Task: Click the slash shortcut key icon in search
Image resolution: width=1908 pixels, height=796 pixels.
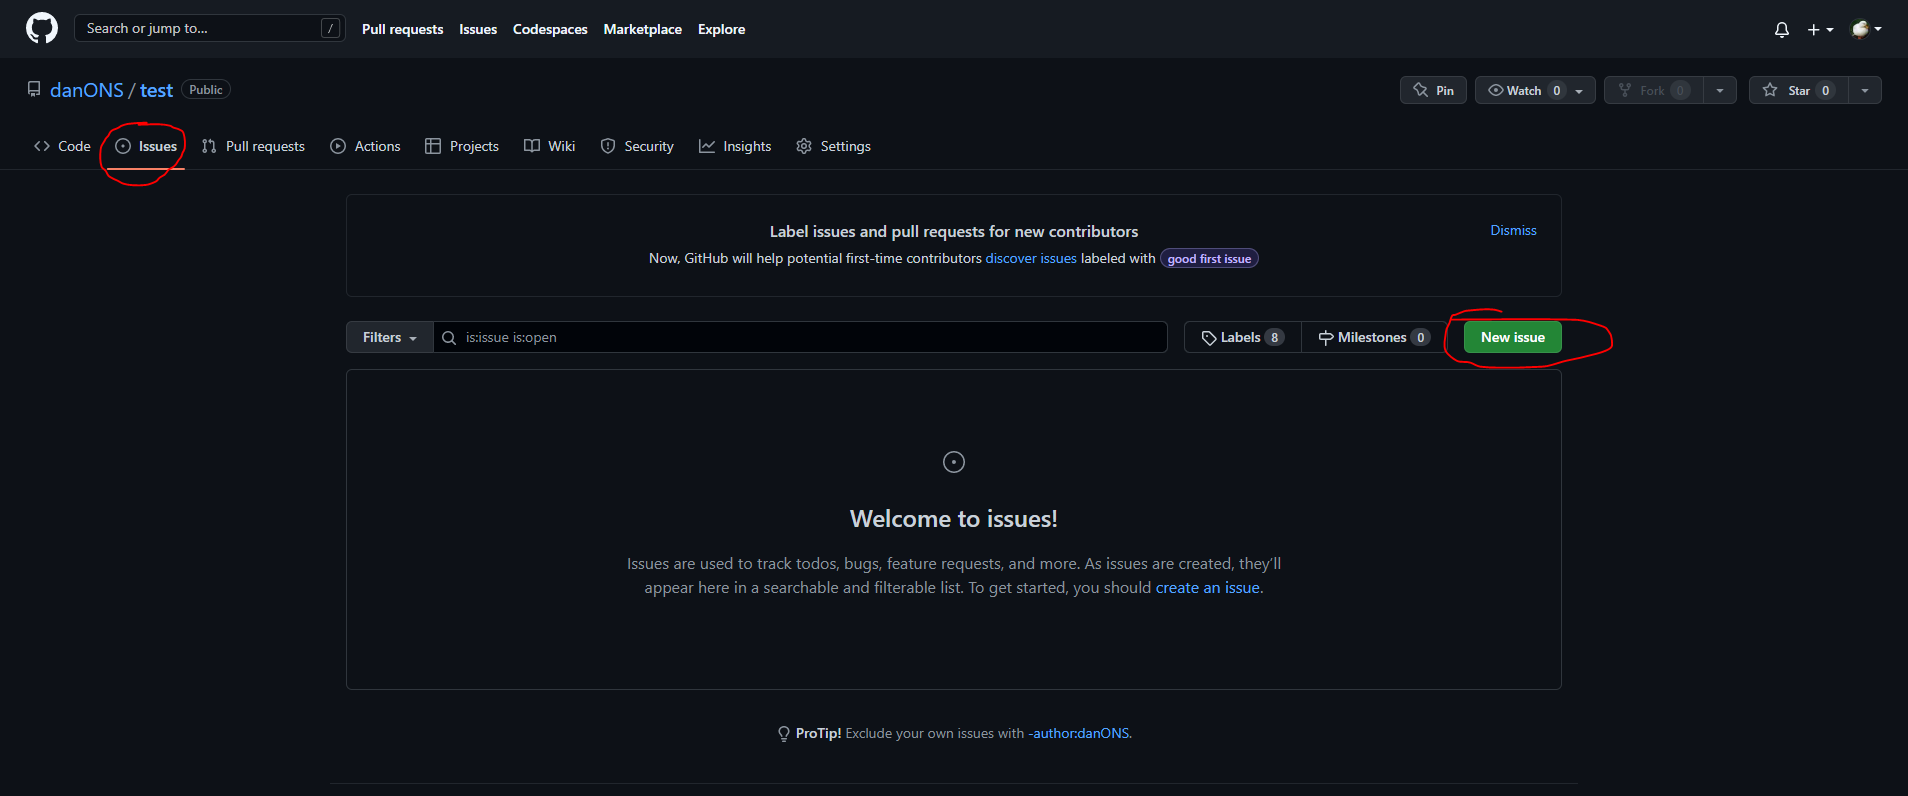Action: [330, 28]
